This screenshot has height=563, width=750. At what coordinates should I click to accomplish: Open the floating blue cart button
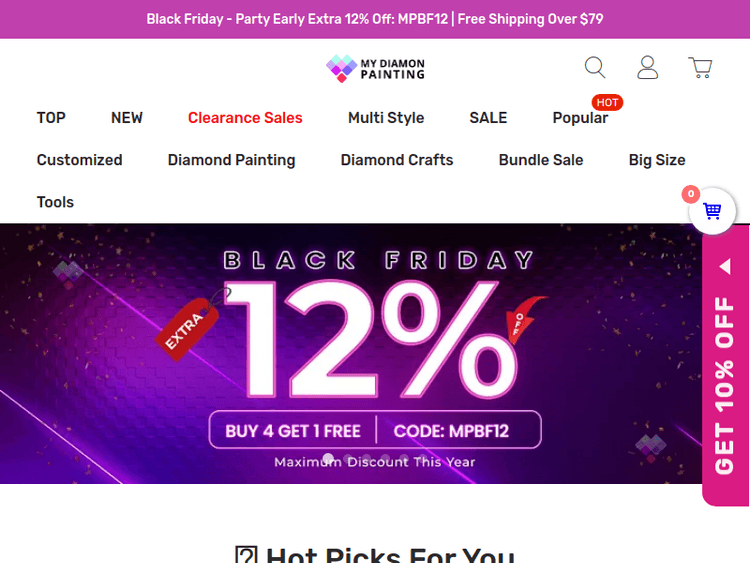712,211
